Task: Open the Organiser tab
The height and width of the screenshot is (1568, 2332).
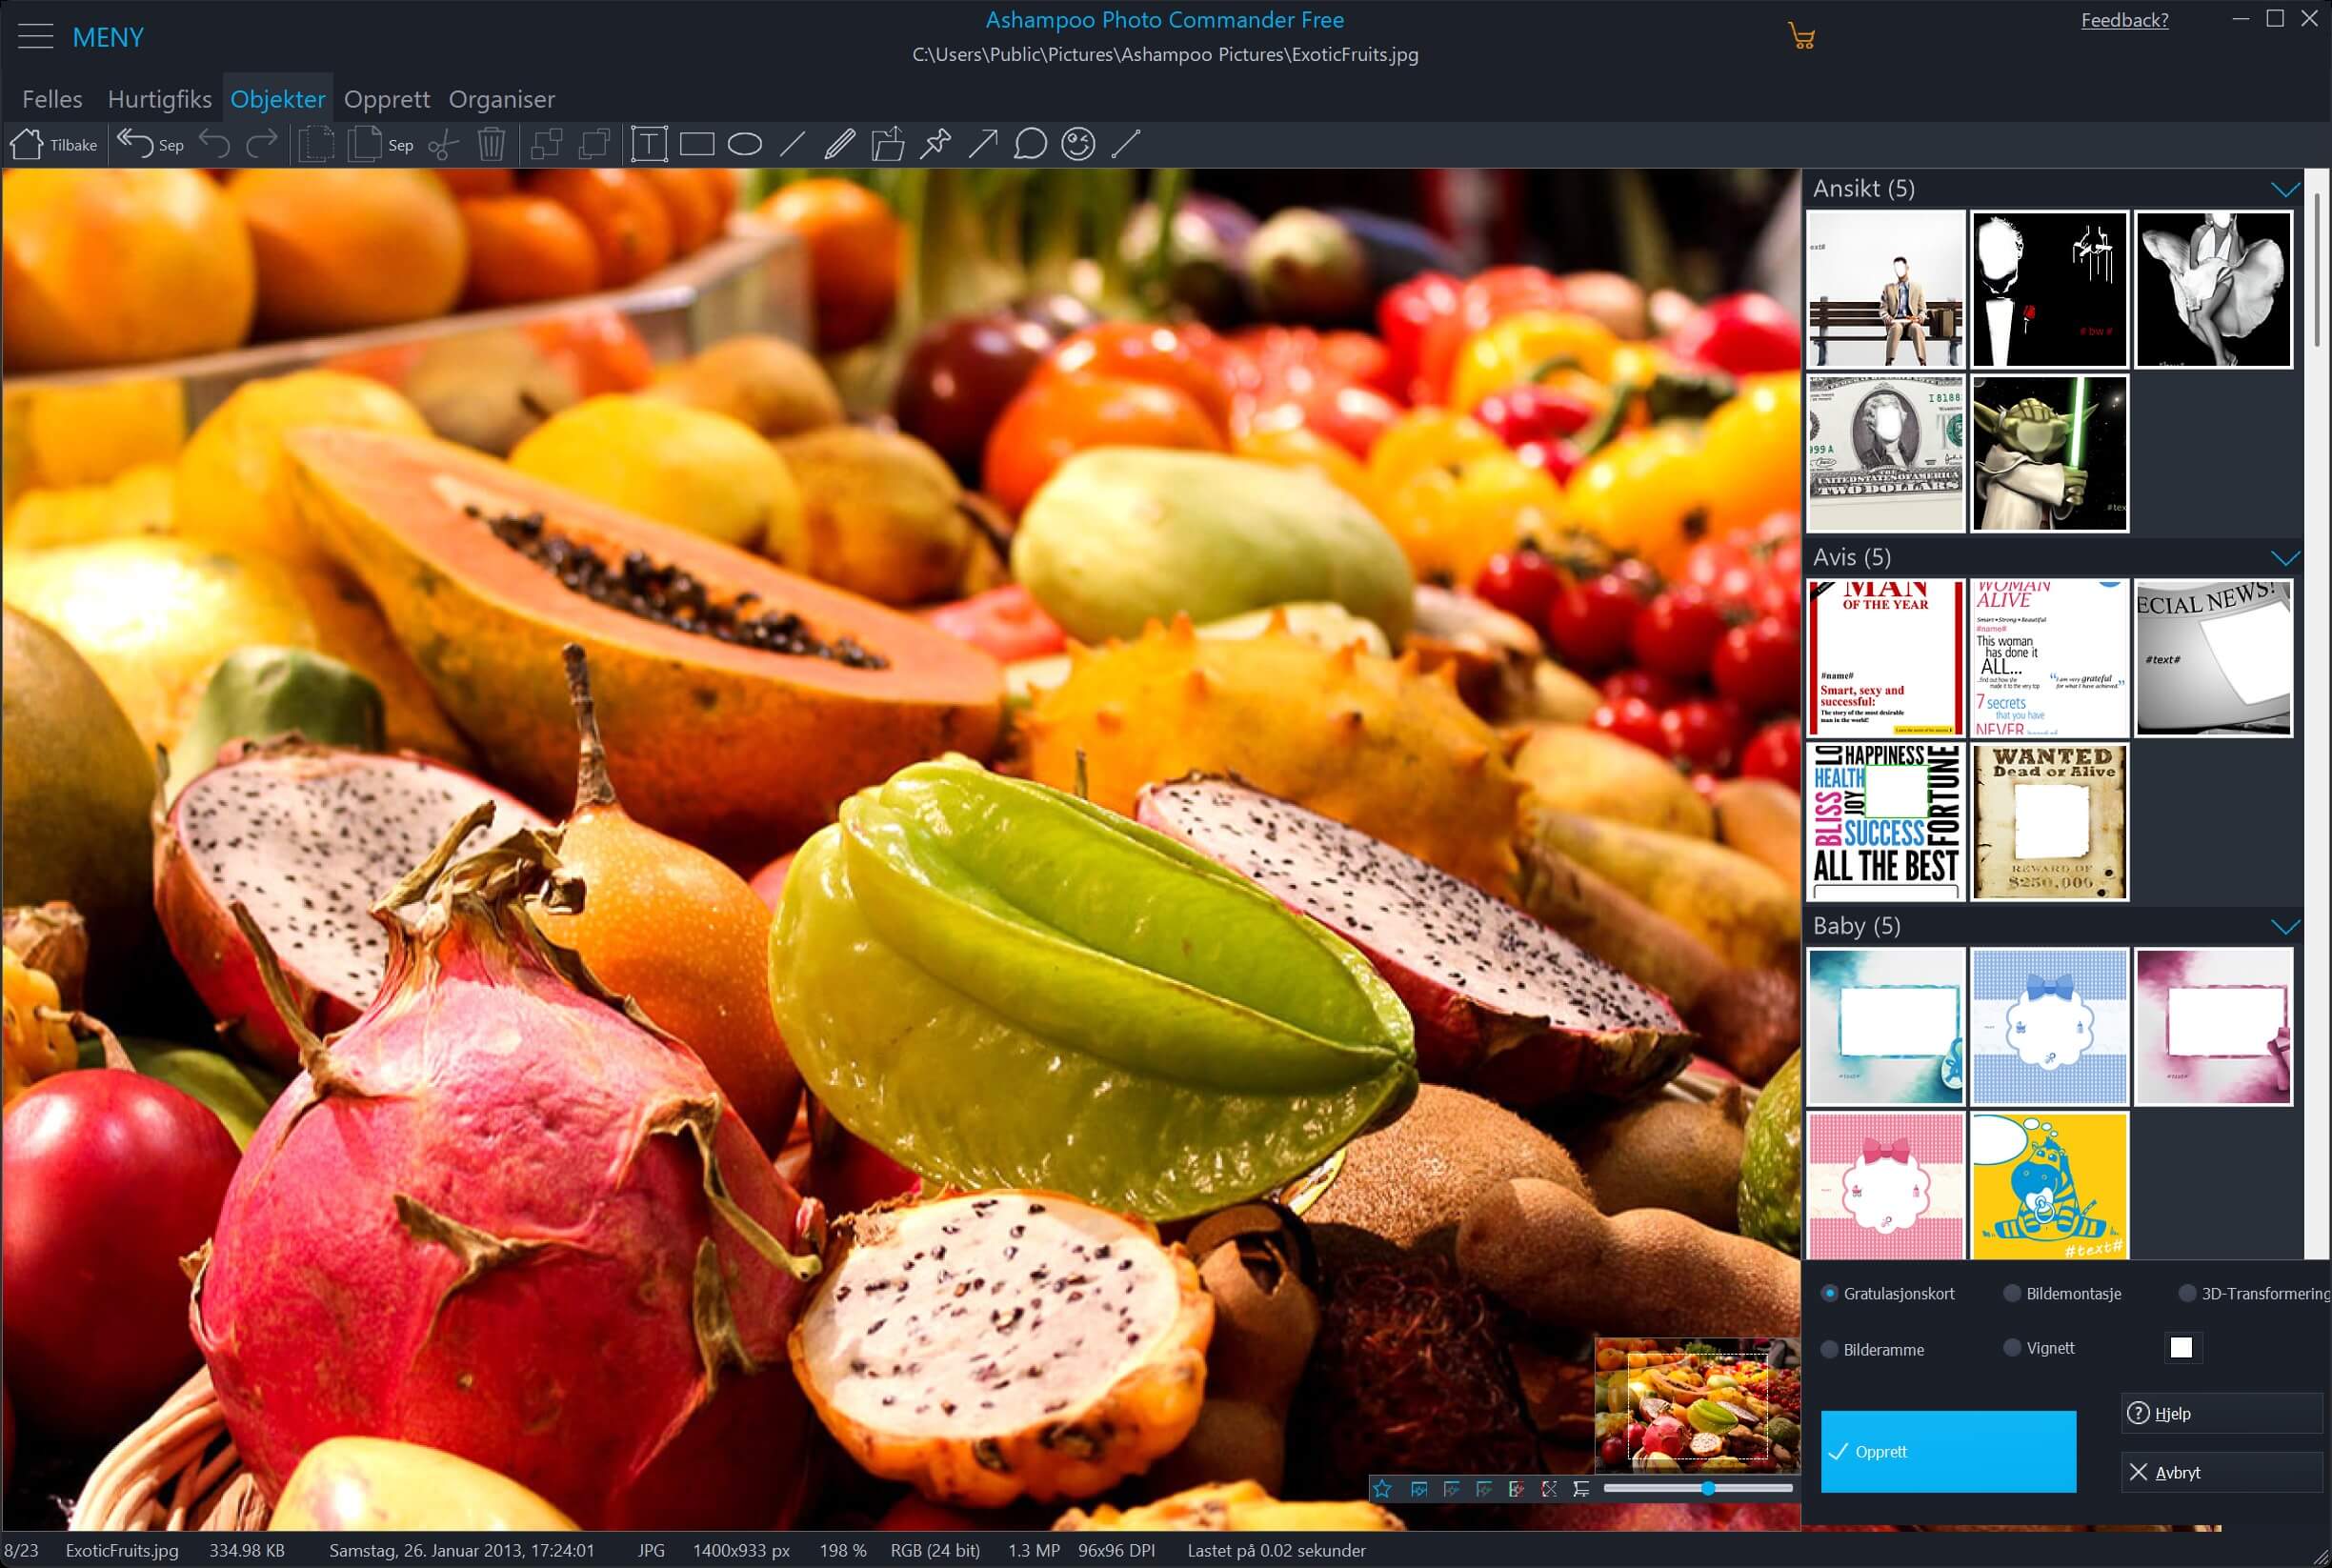Action: pyautogui.click(x=501, y=99)
